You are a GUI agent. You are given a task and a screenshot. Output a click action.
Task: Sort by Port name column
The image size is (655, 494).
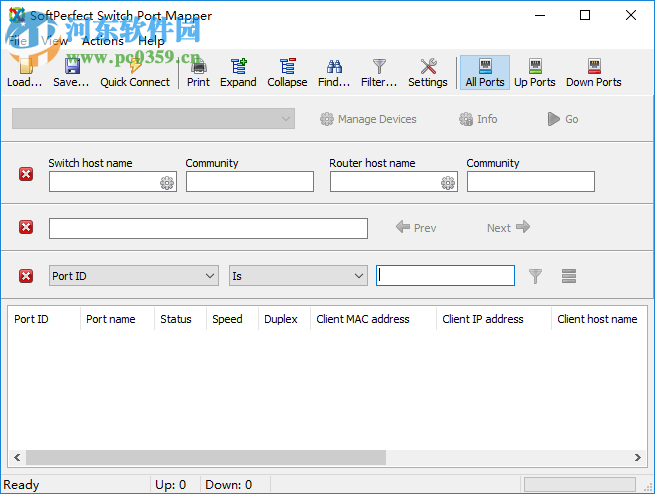coord(117,319)
